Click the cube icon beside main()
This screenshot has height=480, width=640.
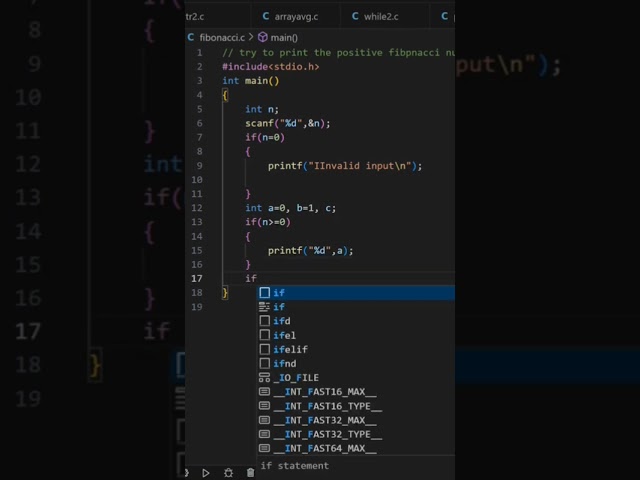[263, 38]
